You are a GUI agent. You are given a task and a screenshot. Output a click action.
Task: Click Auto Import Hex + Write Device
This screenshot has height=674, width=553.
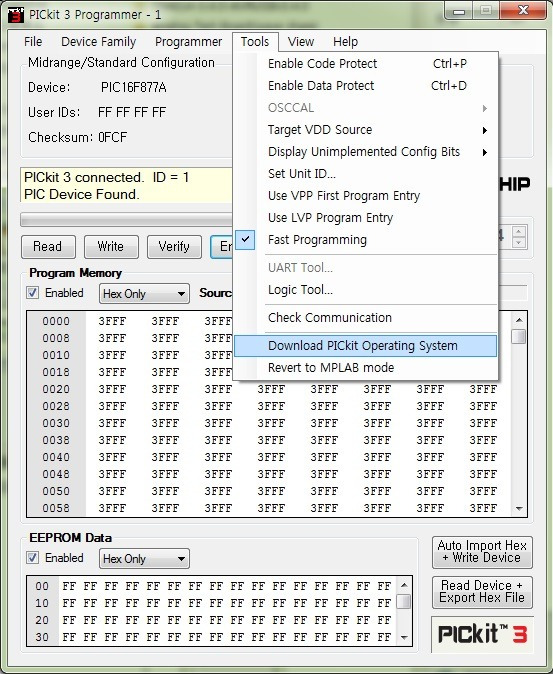482,552
